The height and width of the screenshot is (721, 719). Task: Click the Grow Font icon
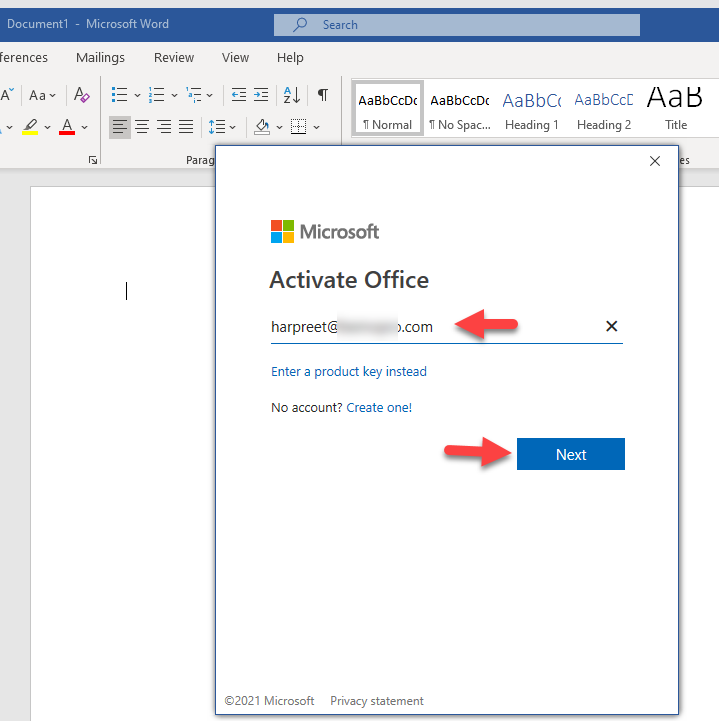(7, 95)
